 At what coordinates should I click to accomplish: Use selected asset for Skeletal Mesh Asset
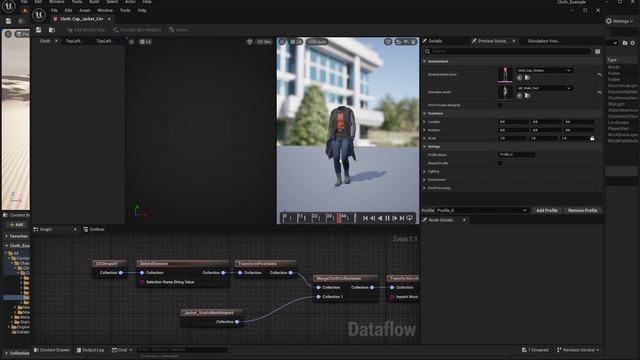520,78
